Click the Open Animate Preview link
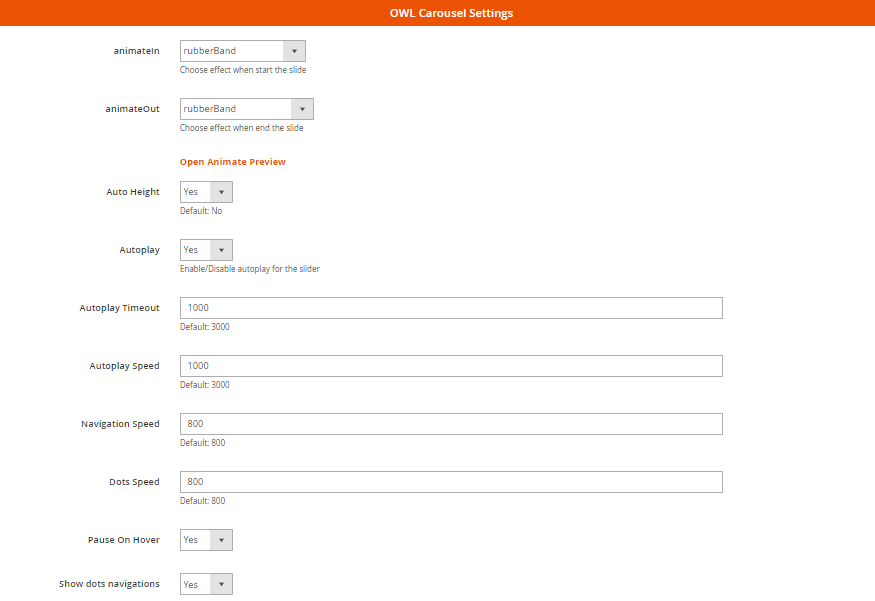The image size is (875, 601). [x=232, y=161]
